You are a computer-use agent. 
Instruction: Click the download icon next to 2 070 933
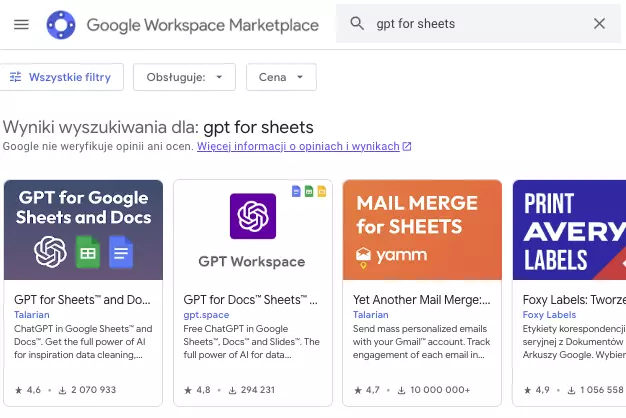(x=62, y=390)
